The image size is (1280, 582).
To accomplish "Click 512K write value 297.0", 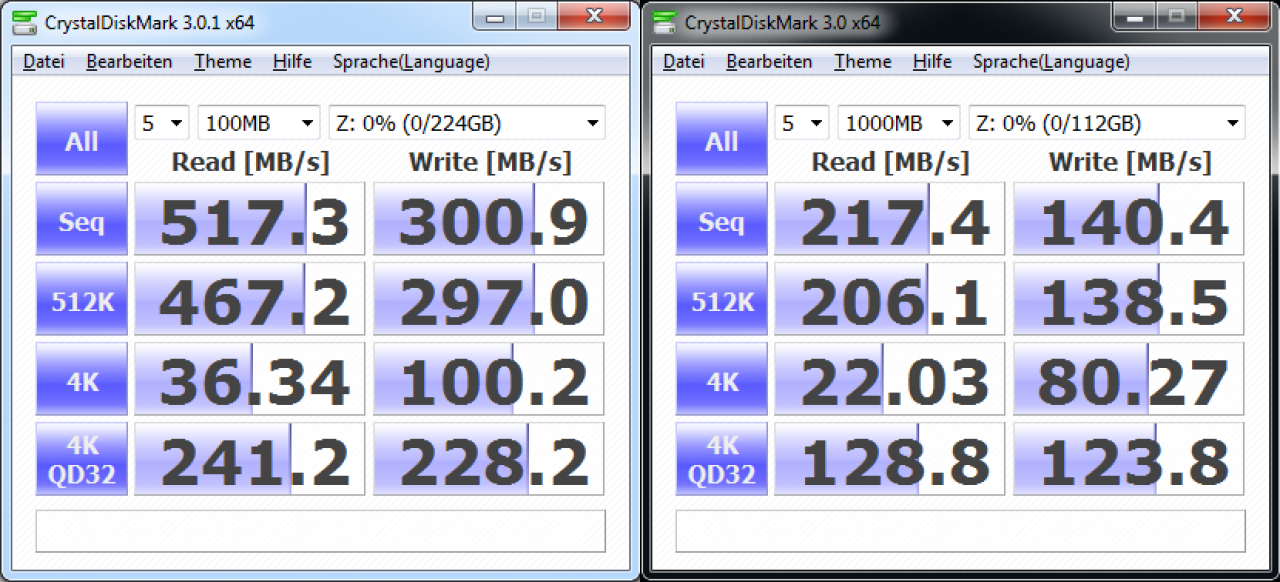I will (490, 299).
